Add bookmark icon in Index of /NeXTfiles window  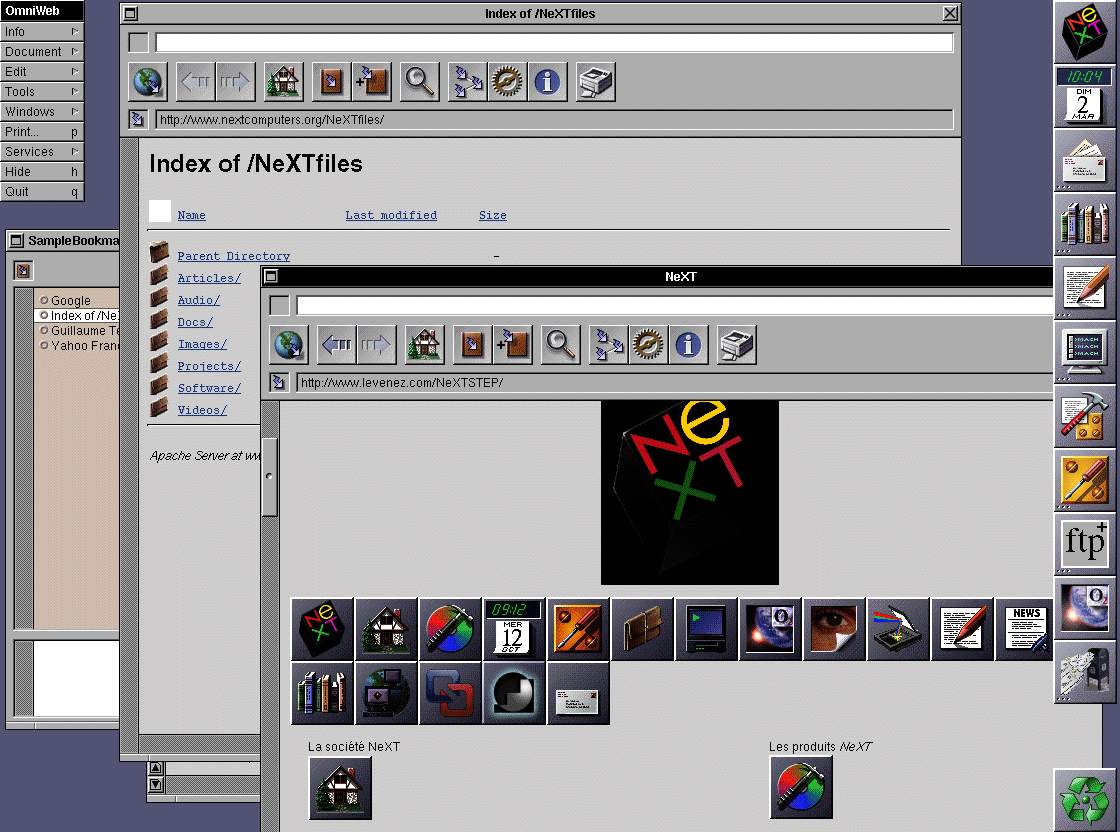371,82
